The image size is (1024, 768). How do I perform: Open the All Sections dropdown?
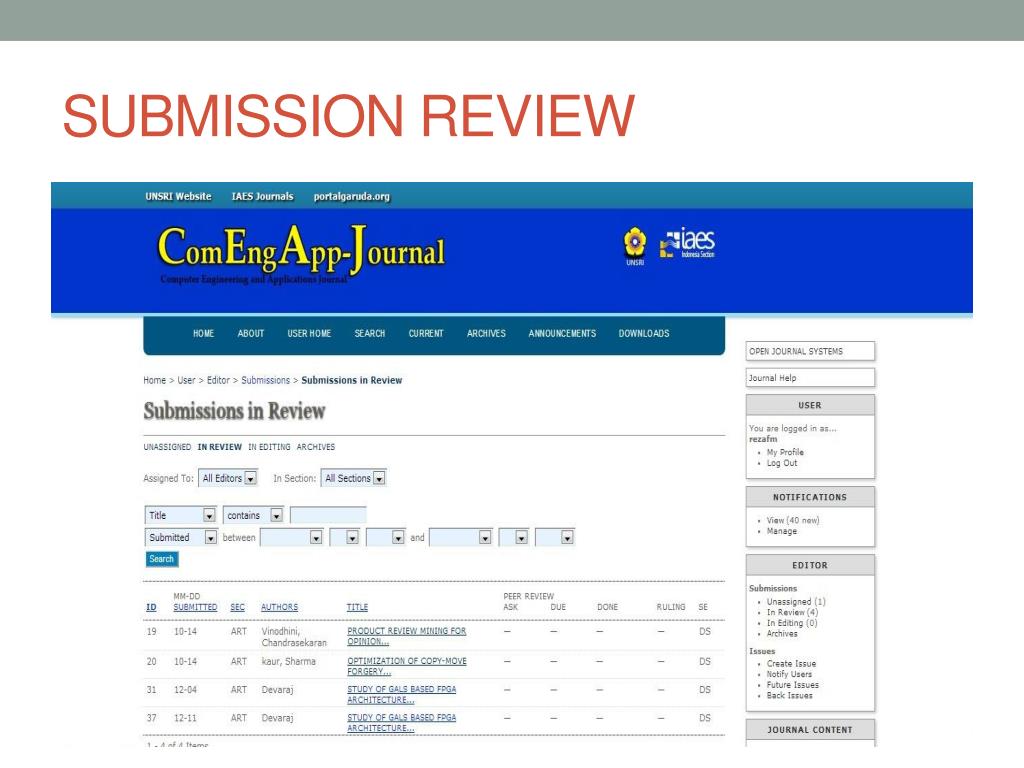tap(353, 478)
